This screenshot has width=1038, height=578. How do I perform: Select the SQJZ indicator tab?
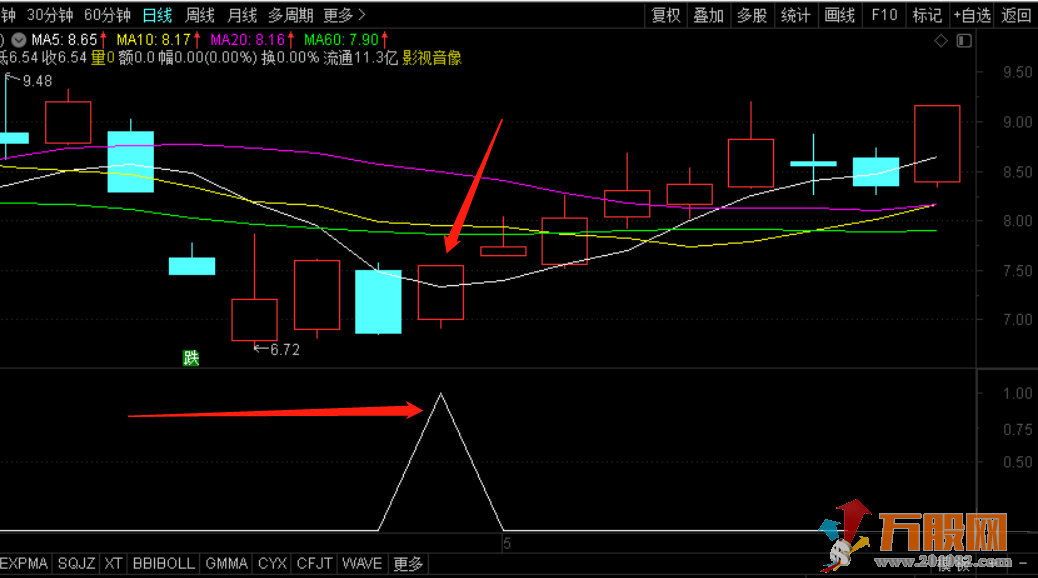coord(77,563)
